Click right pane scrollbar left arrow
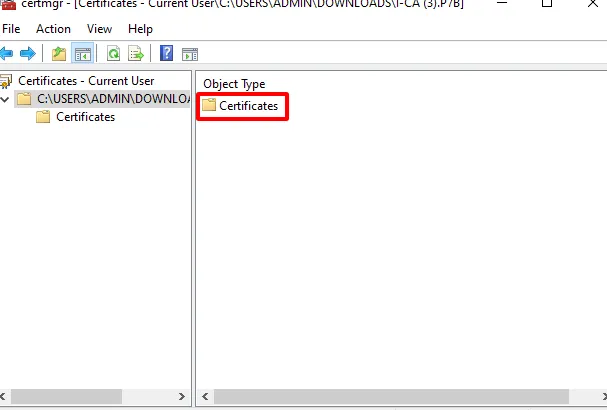607x410 pixels. pyautogui.click(x=205, y=396)
